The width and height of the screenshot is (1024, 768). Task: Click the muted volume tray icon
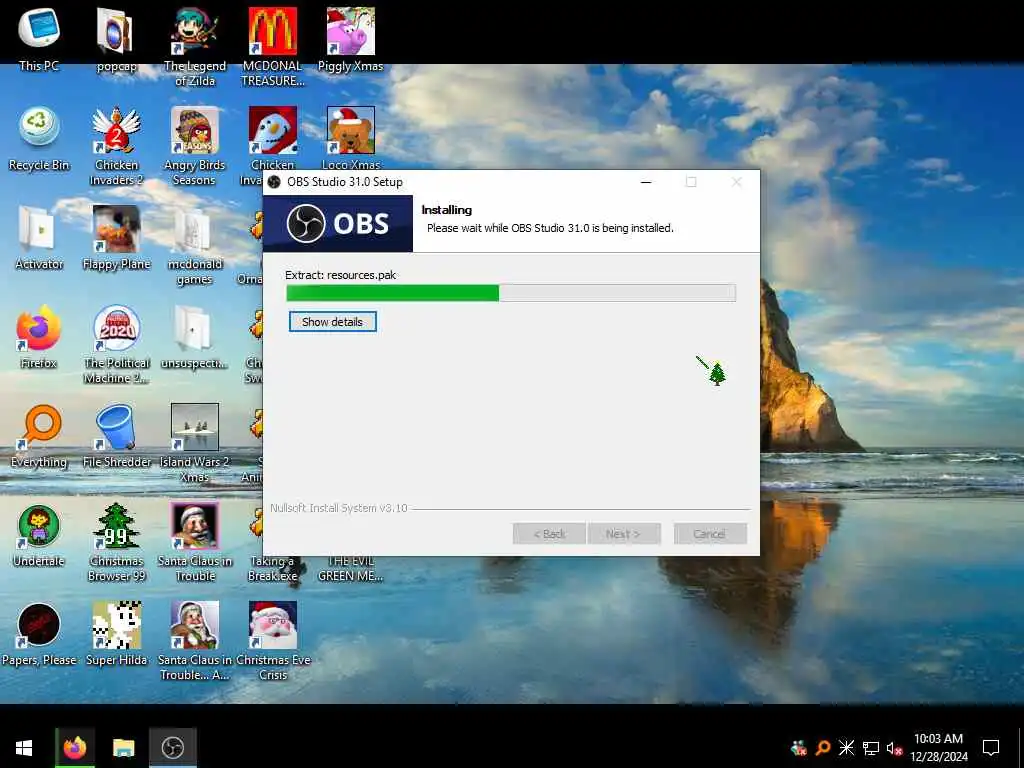tap(894, 748)
